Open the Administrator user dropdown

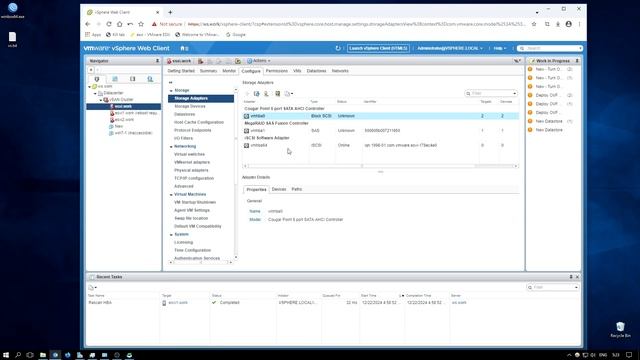450,48
